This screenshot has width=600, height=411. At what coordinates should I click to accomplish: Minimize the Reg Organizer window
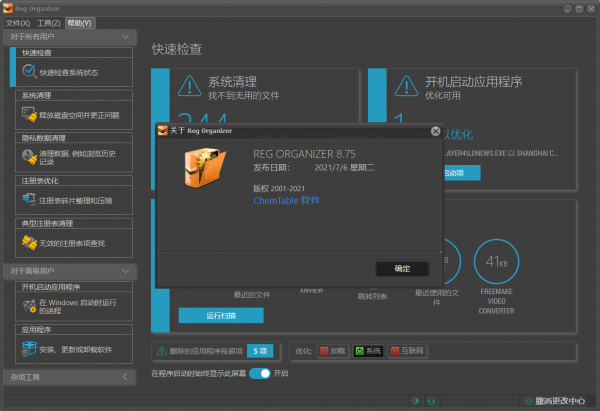pos(567,8)
